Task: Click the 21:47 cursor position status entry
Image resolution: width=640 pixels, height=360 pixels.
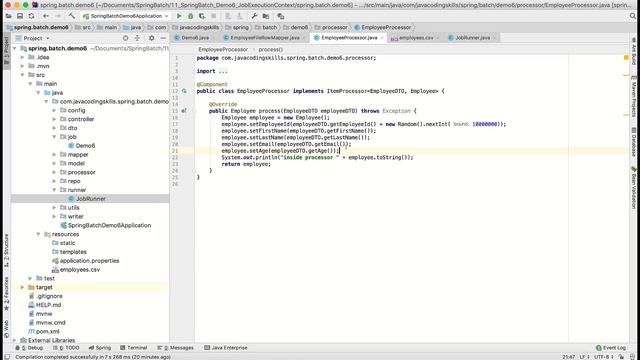Action: (569, 357)
